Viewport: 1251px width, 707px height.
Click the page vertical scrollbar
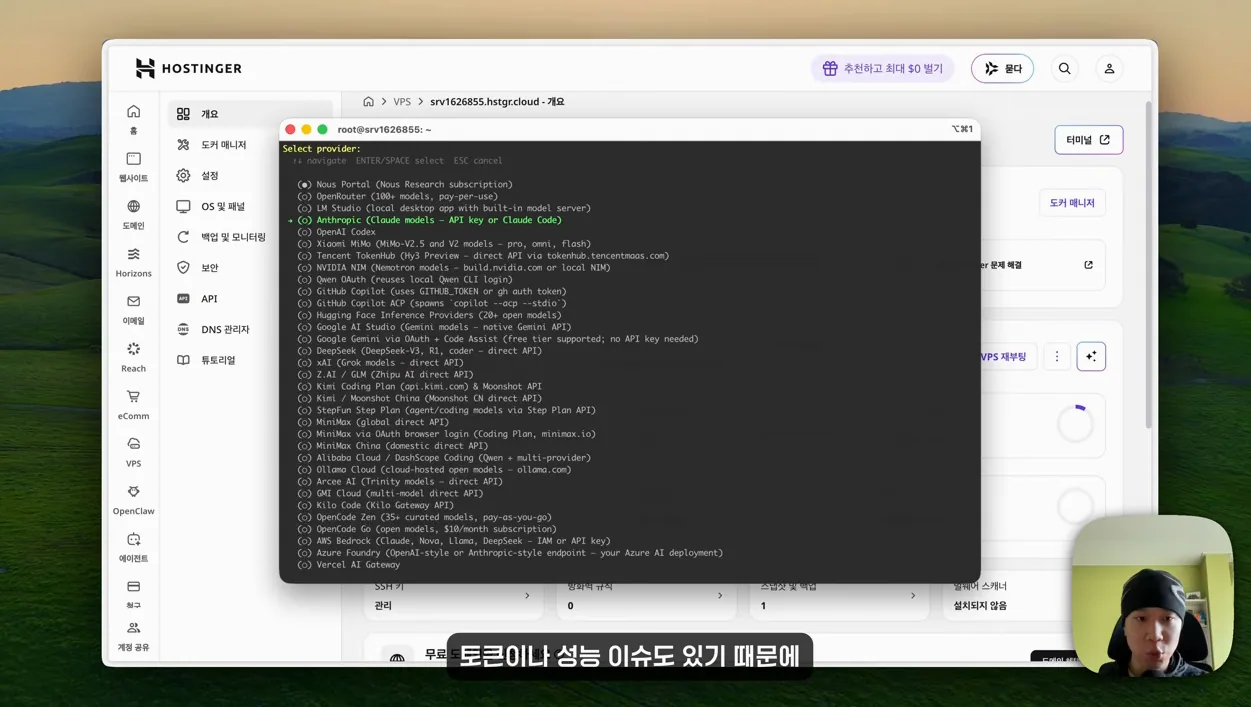click(x=1150, y=265)
